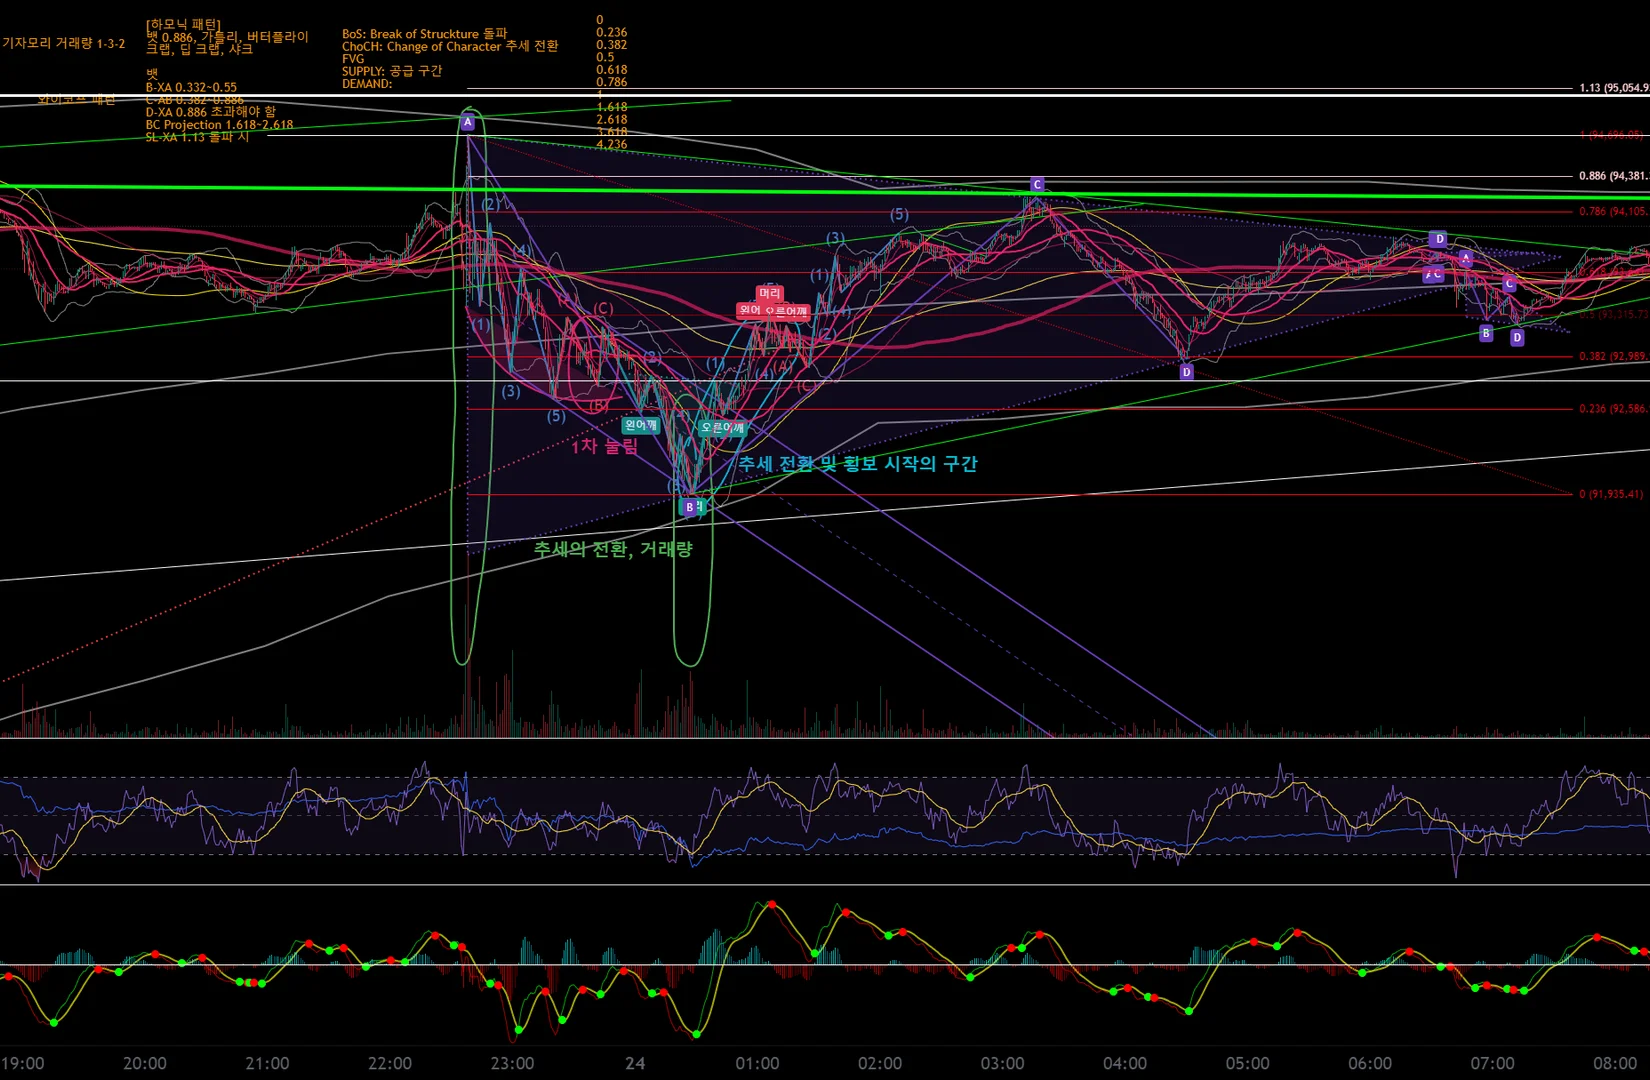The height and width of the screenshot is (1080, 1650).
Task: Click the '24' date label on time axis
Action: coord(635,1063)
